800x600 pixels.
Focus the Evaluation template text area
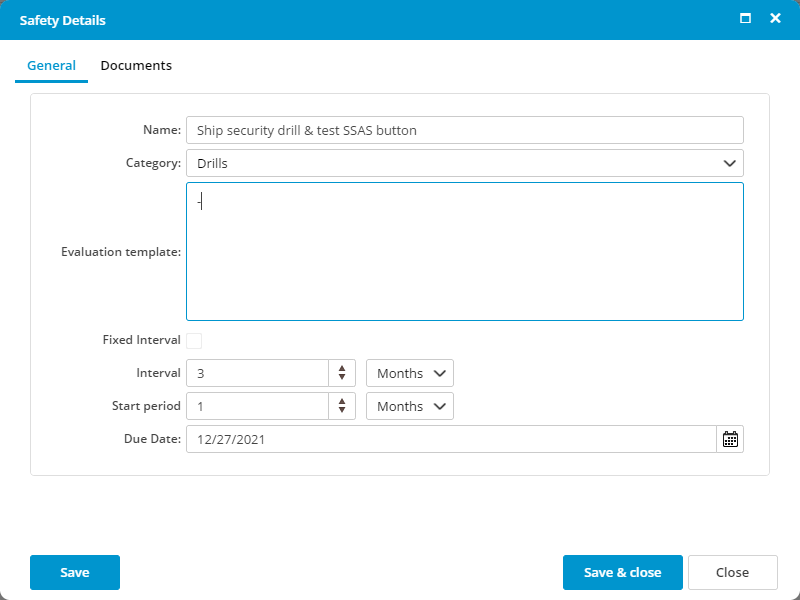[x=464, y=251]
